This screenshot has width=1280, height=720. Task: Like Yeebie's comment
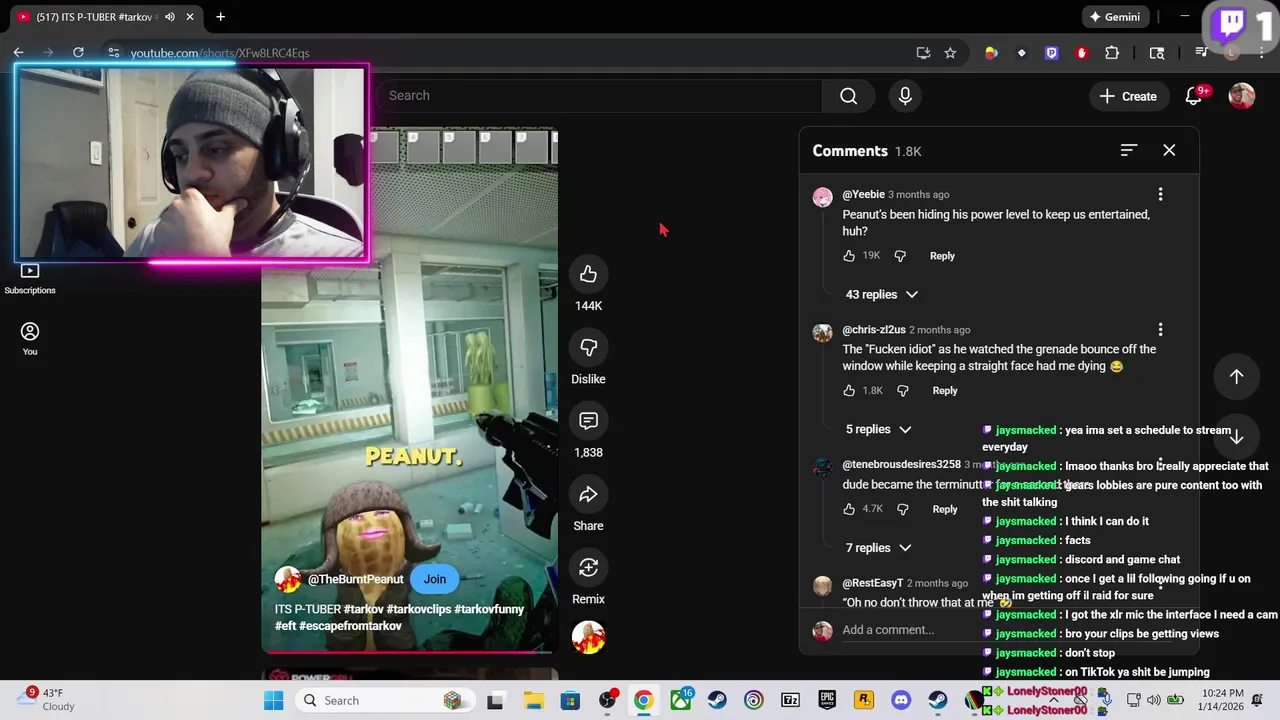pyautogui.click(x=849, y=256)
